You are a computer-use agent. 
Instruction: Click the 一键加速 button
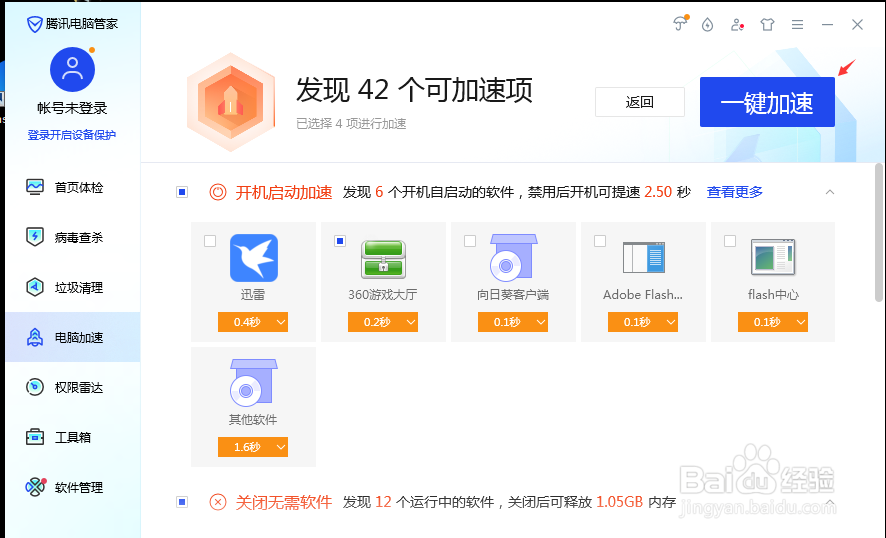coord(767,102)
